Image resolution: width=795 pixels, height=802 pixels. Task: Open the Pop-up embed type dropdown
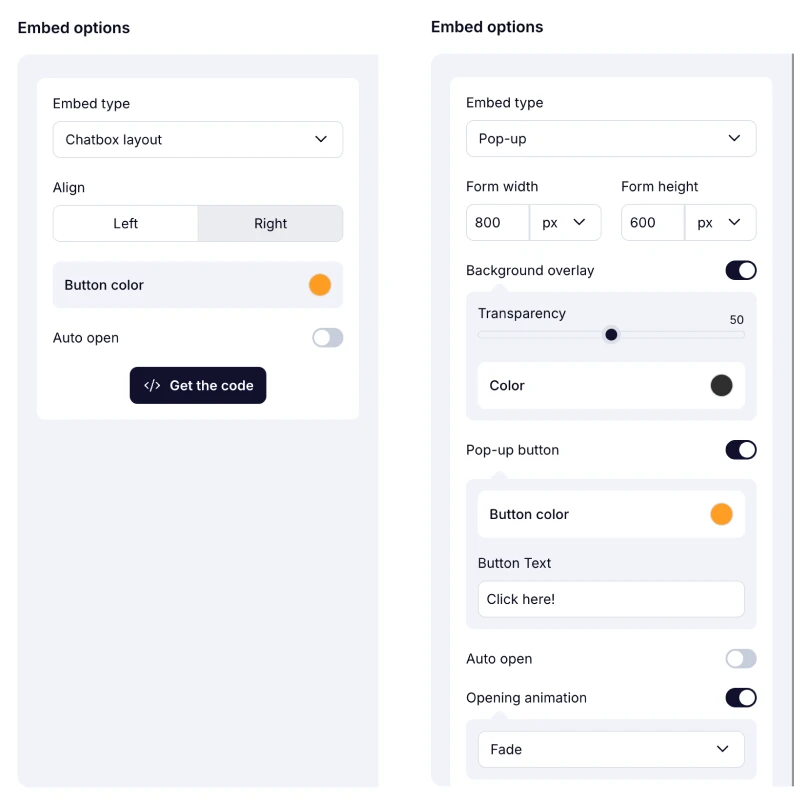611,139
